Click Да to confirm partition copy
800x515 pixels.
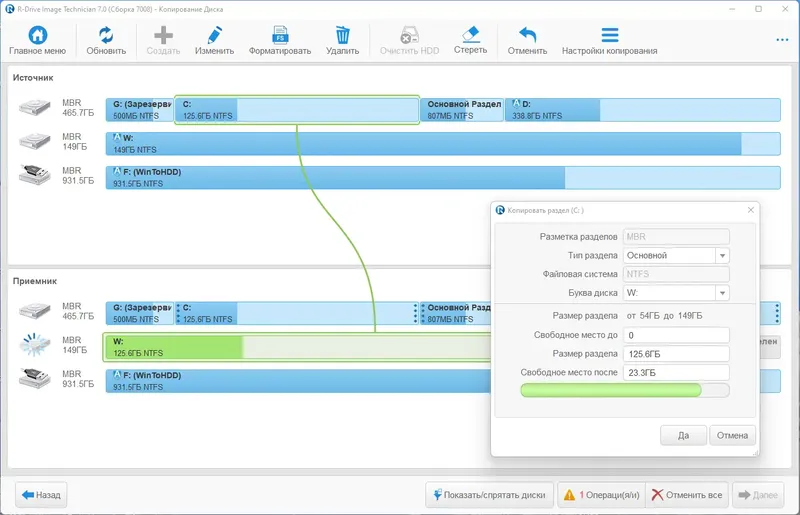tap(683, 435)
